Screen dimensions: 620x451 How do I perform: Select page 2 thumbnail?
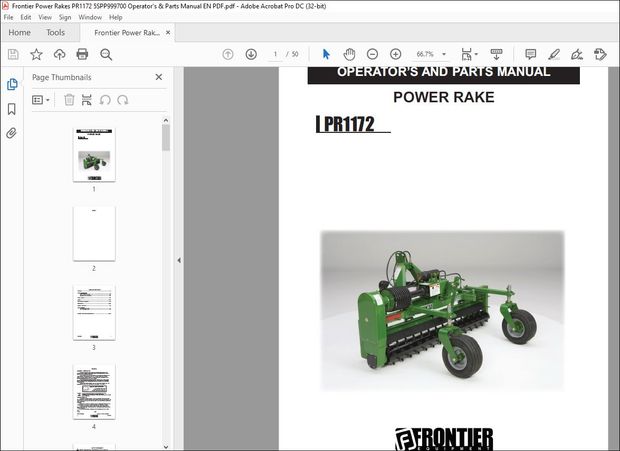tap(94, 234)
